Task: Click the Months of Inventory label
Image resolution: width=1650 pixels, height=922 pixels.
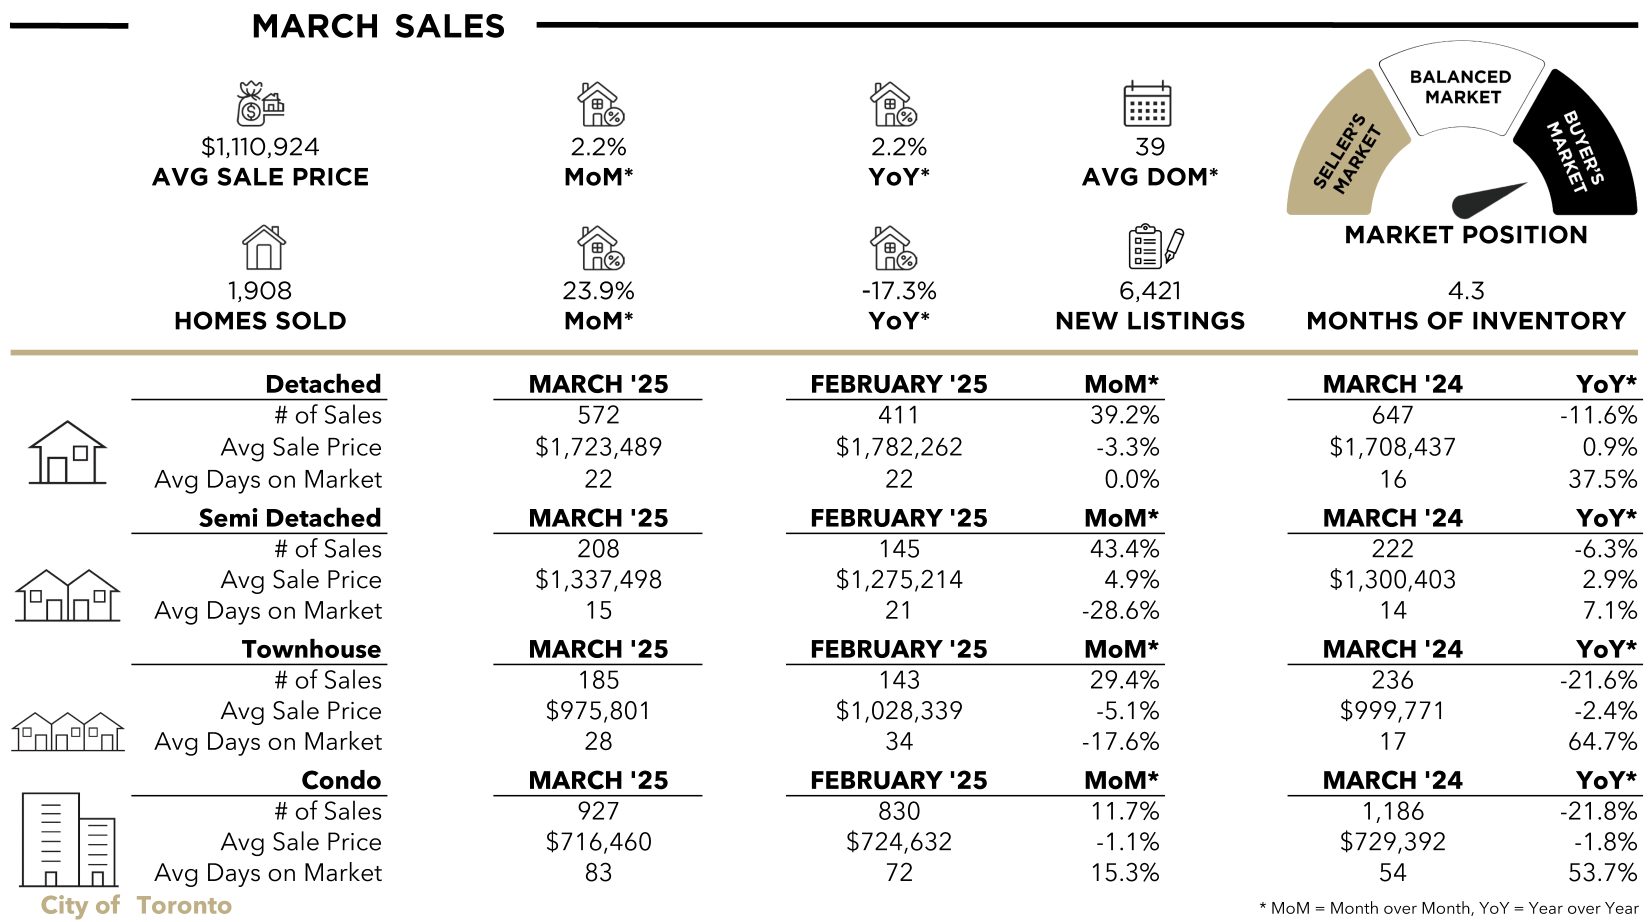Action: (x=1466, y=321)
